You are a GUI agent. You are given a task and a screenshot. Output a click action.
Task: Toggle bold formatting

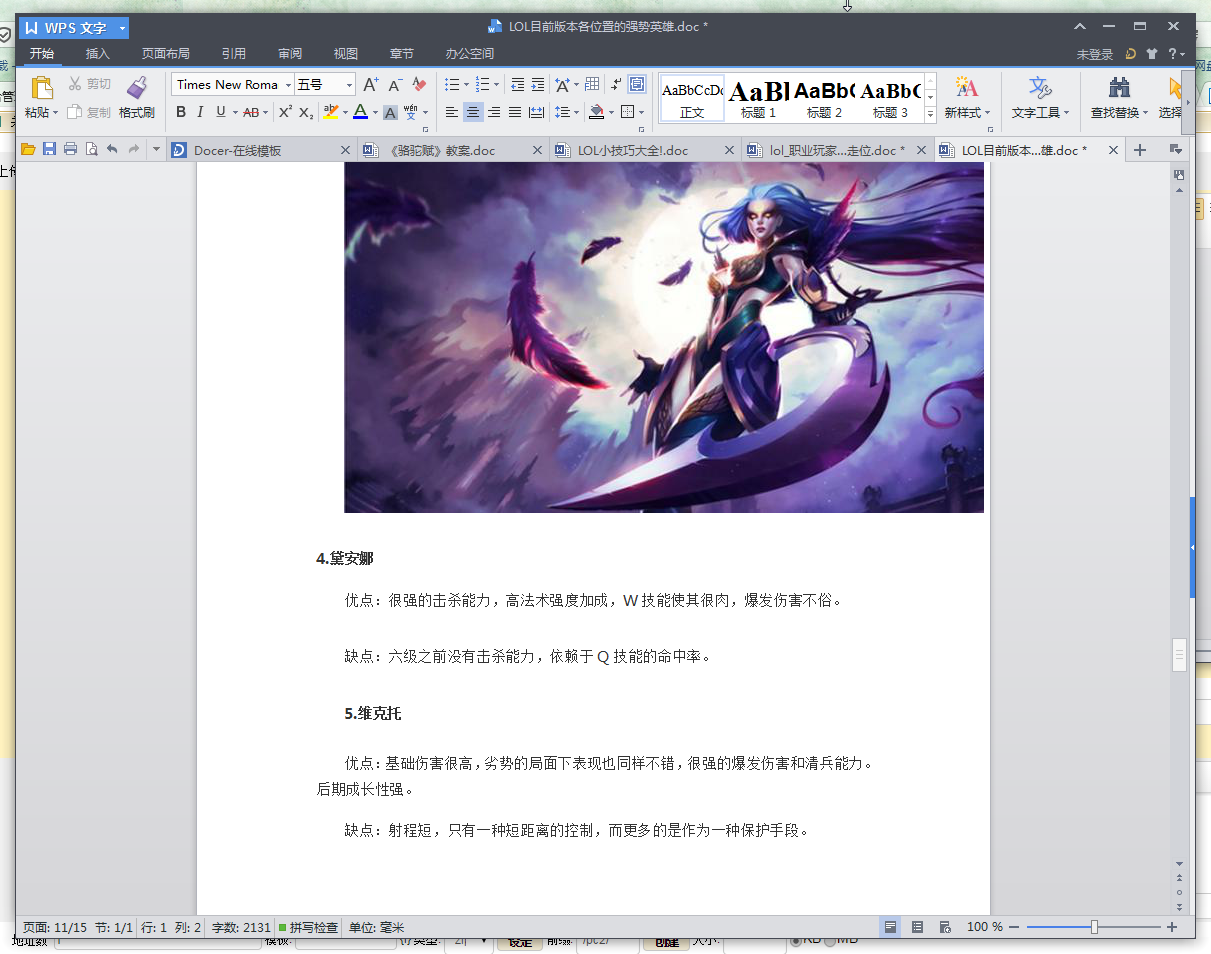[x=181, y=112]
